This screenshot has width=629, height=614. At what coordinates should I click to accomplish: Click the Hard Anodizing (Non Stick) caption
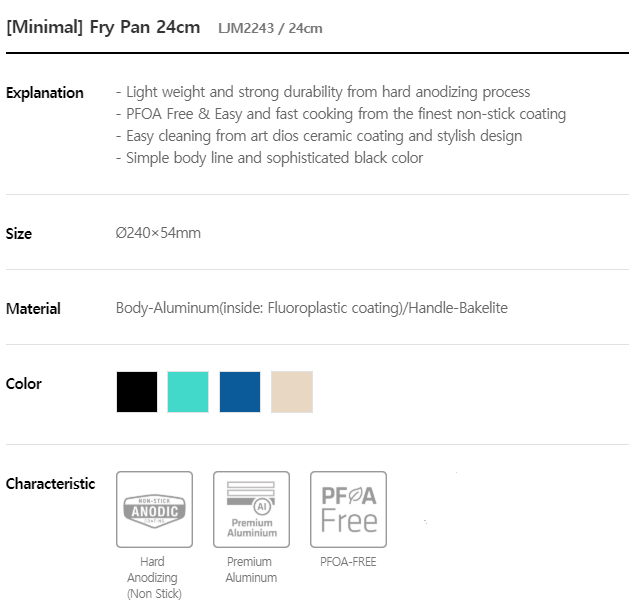154,578
